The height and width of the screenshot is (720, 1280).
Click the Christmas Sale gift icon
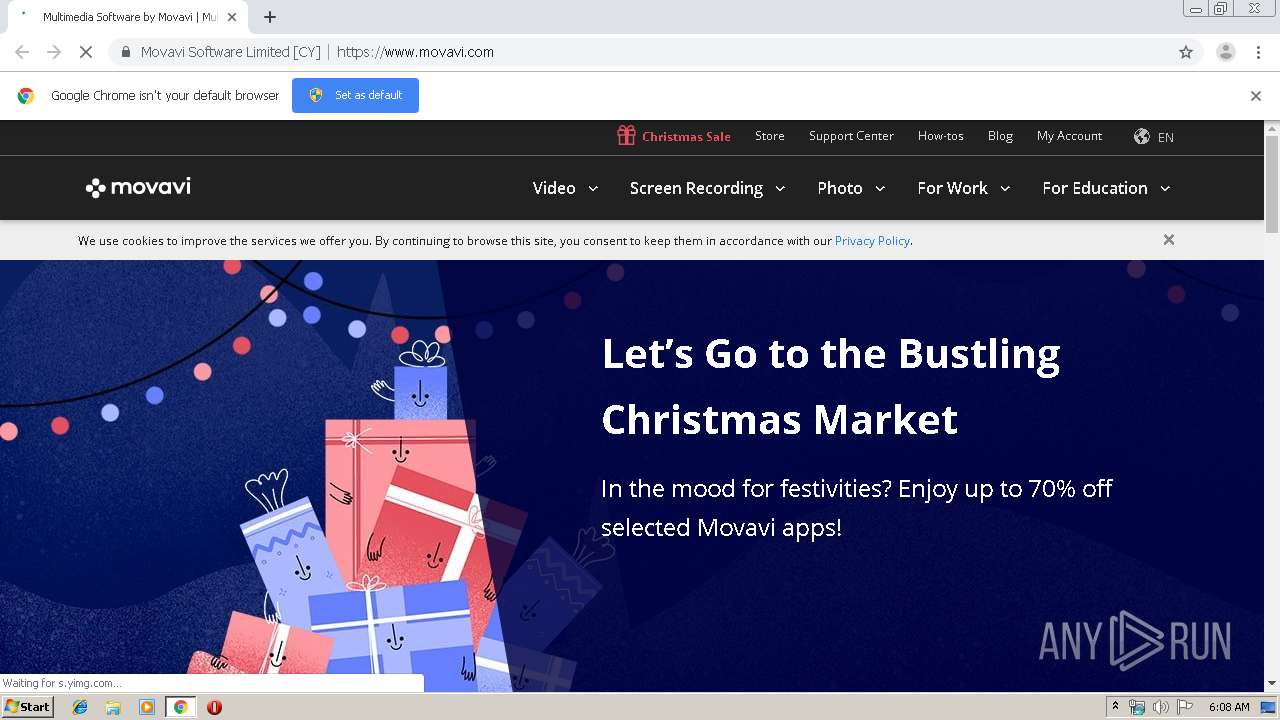[626, 136]
